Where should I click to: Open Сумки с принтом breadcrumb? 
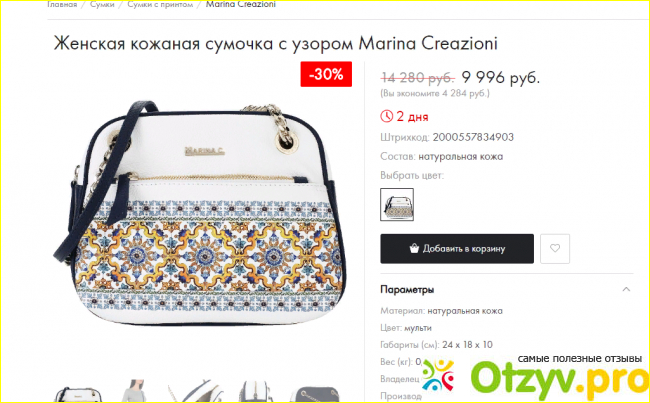(x=160, y=5)
